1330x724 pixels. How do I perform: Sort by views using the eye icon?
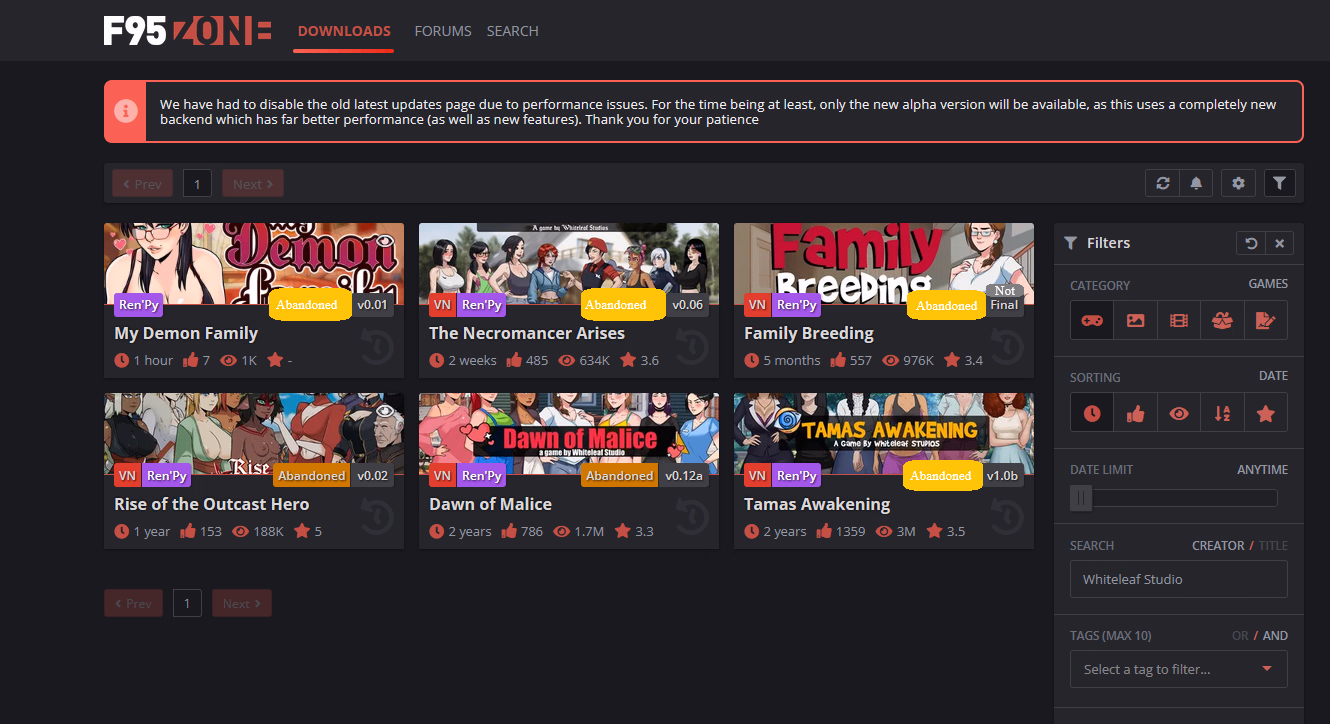pos(1179,413)
